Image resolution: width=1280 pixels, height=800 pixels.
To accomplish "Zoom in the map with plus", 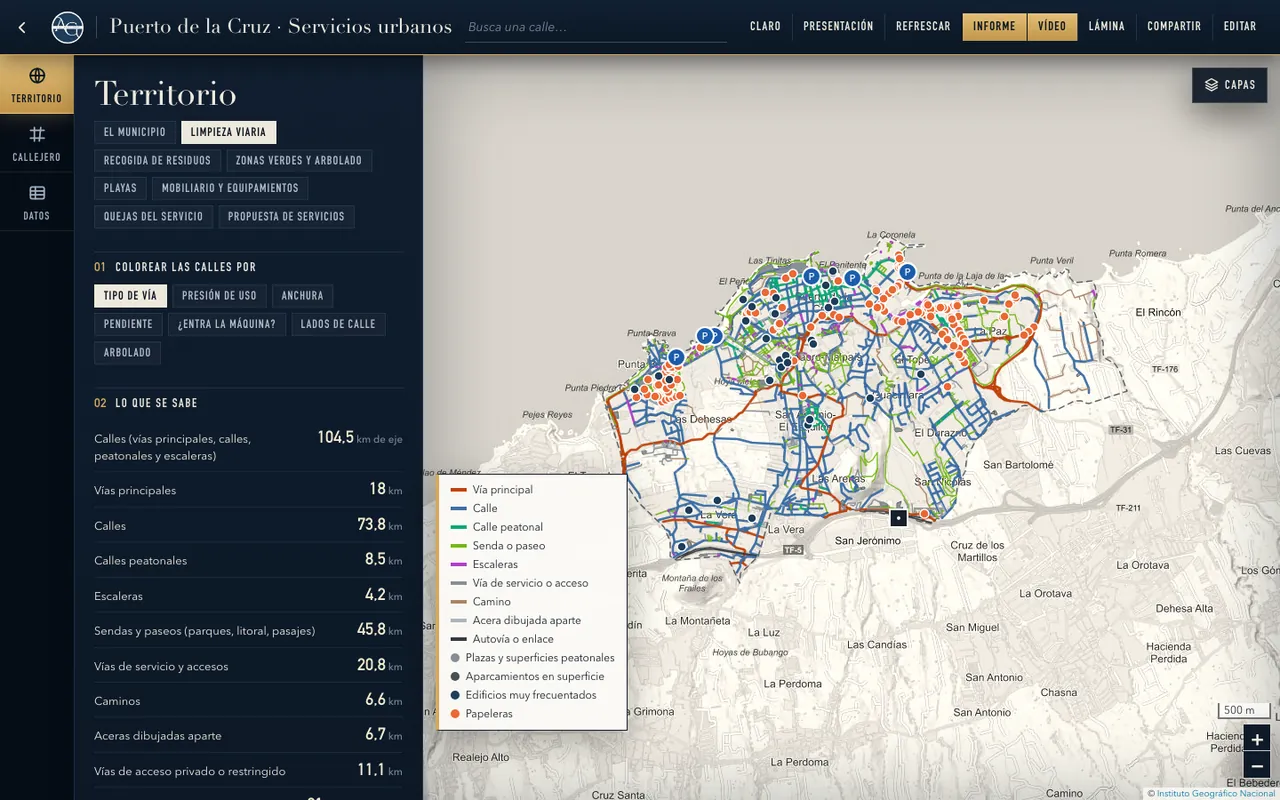I will point(1257,740).
